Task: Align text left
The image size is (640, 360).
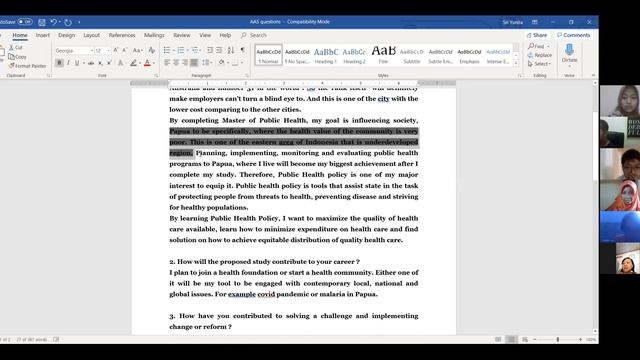Action: click(167, 63)
